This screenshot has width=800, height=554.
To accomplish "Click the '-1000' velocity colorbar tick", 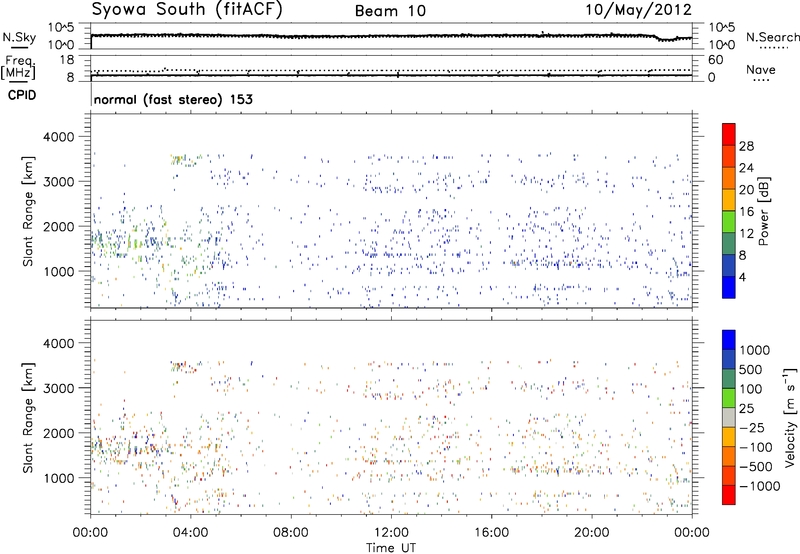I will [760, 486].
